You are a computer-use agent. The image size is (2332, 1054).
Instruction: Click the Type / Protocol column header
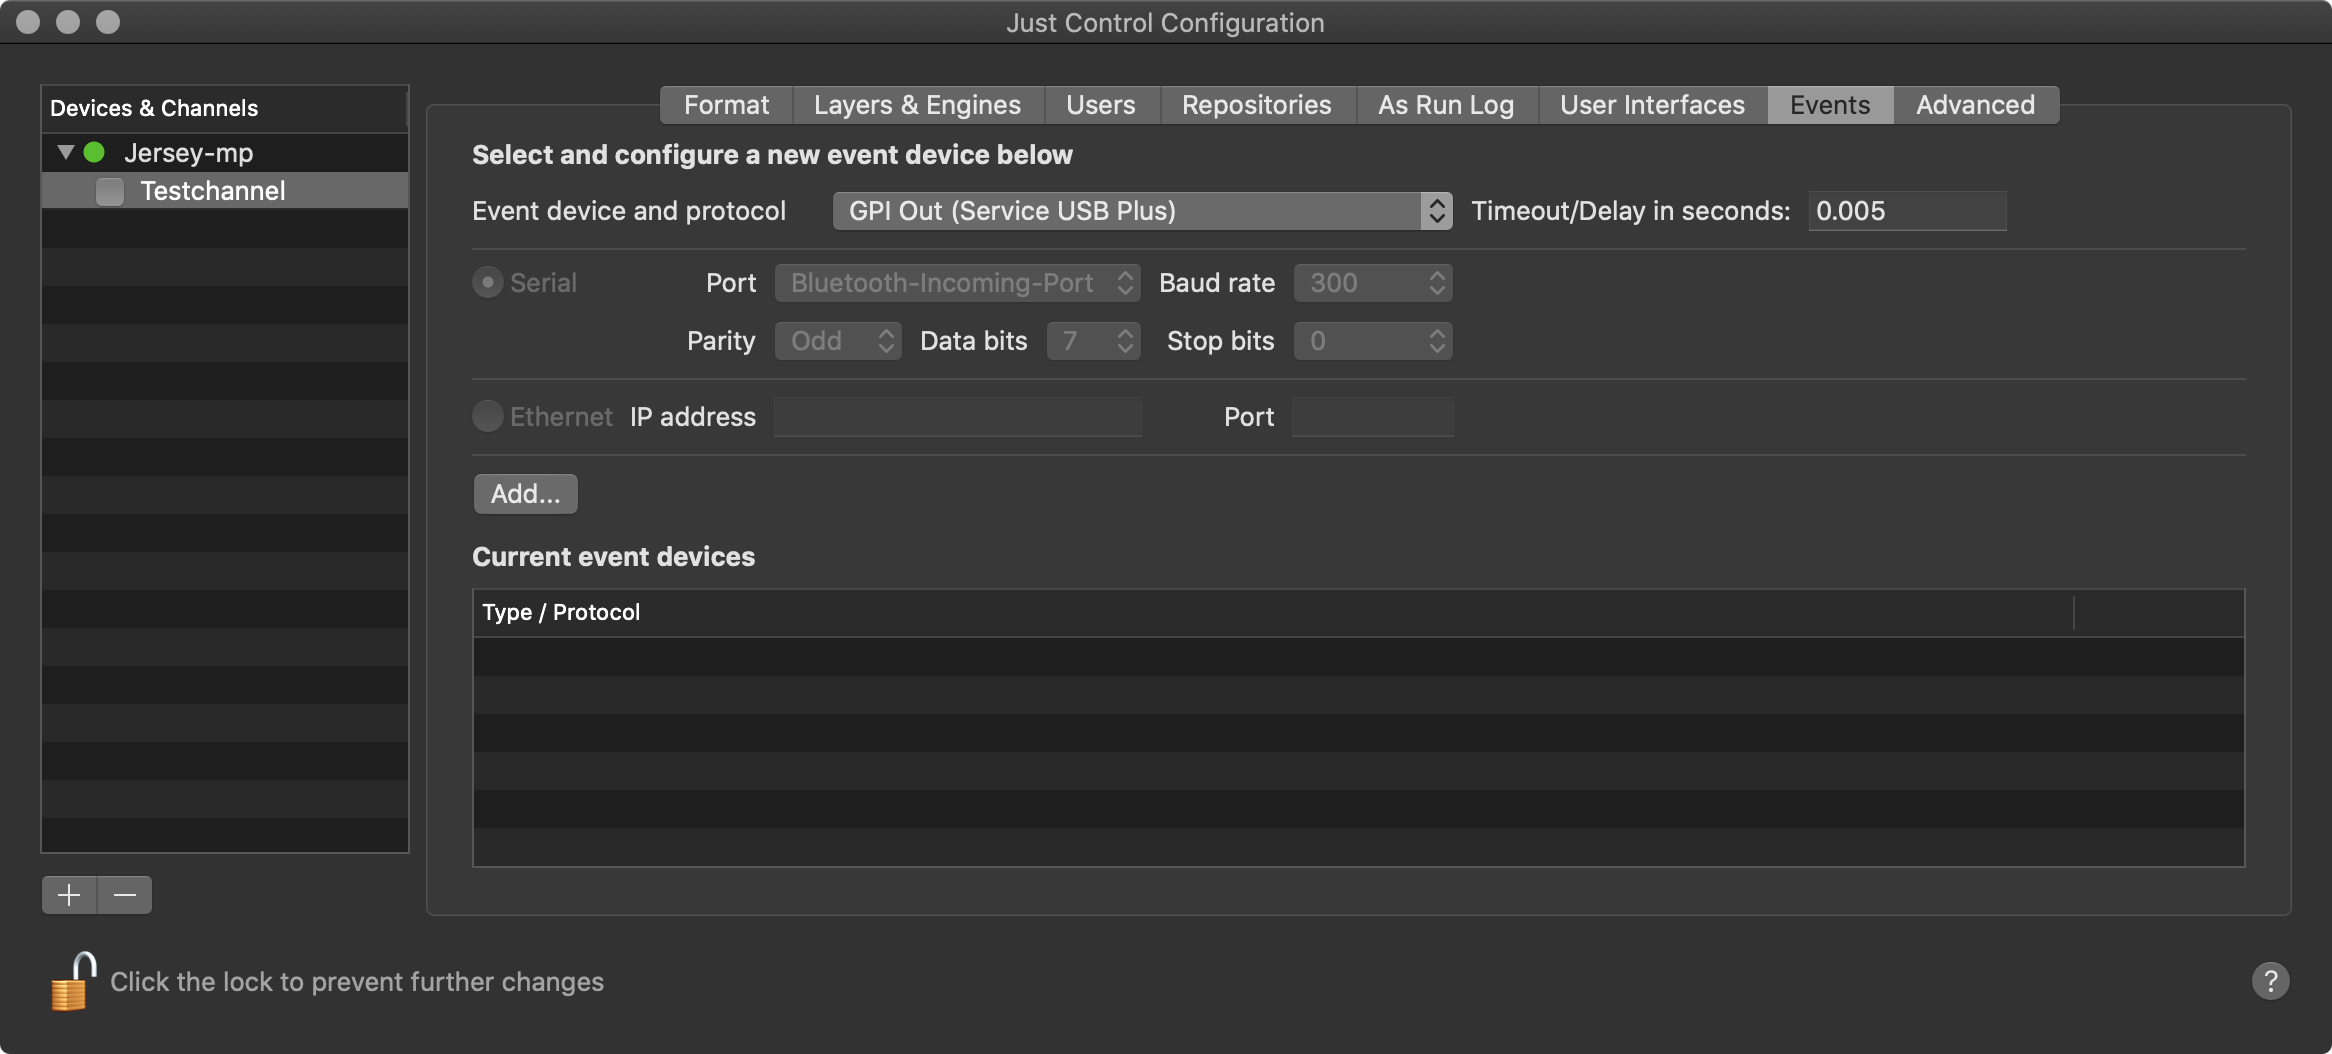1273,613
